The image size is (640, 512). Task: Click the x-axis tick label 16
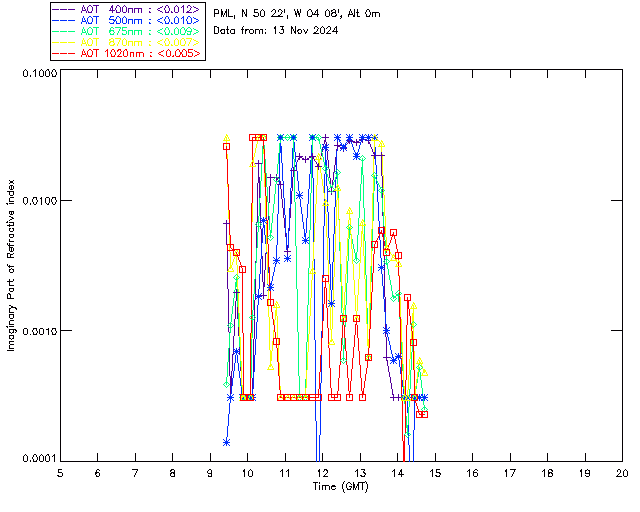point(472,473)
